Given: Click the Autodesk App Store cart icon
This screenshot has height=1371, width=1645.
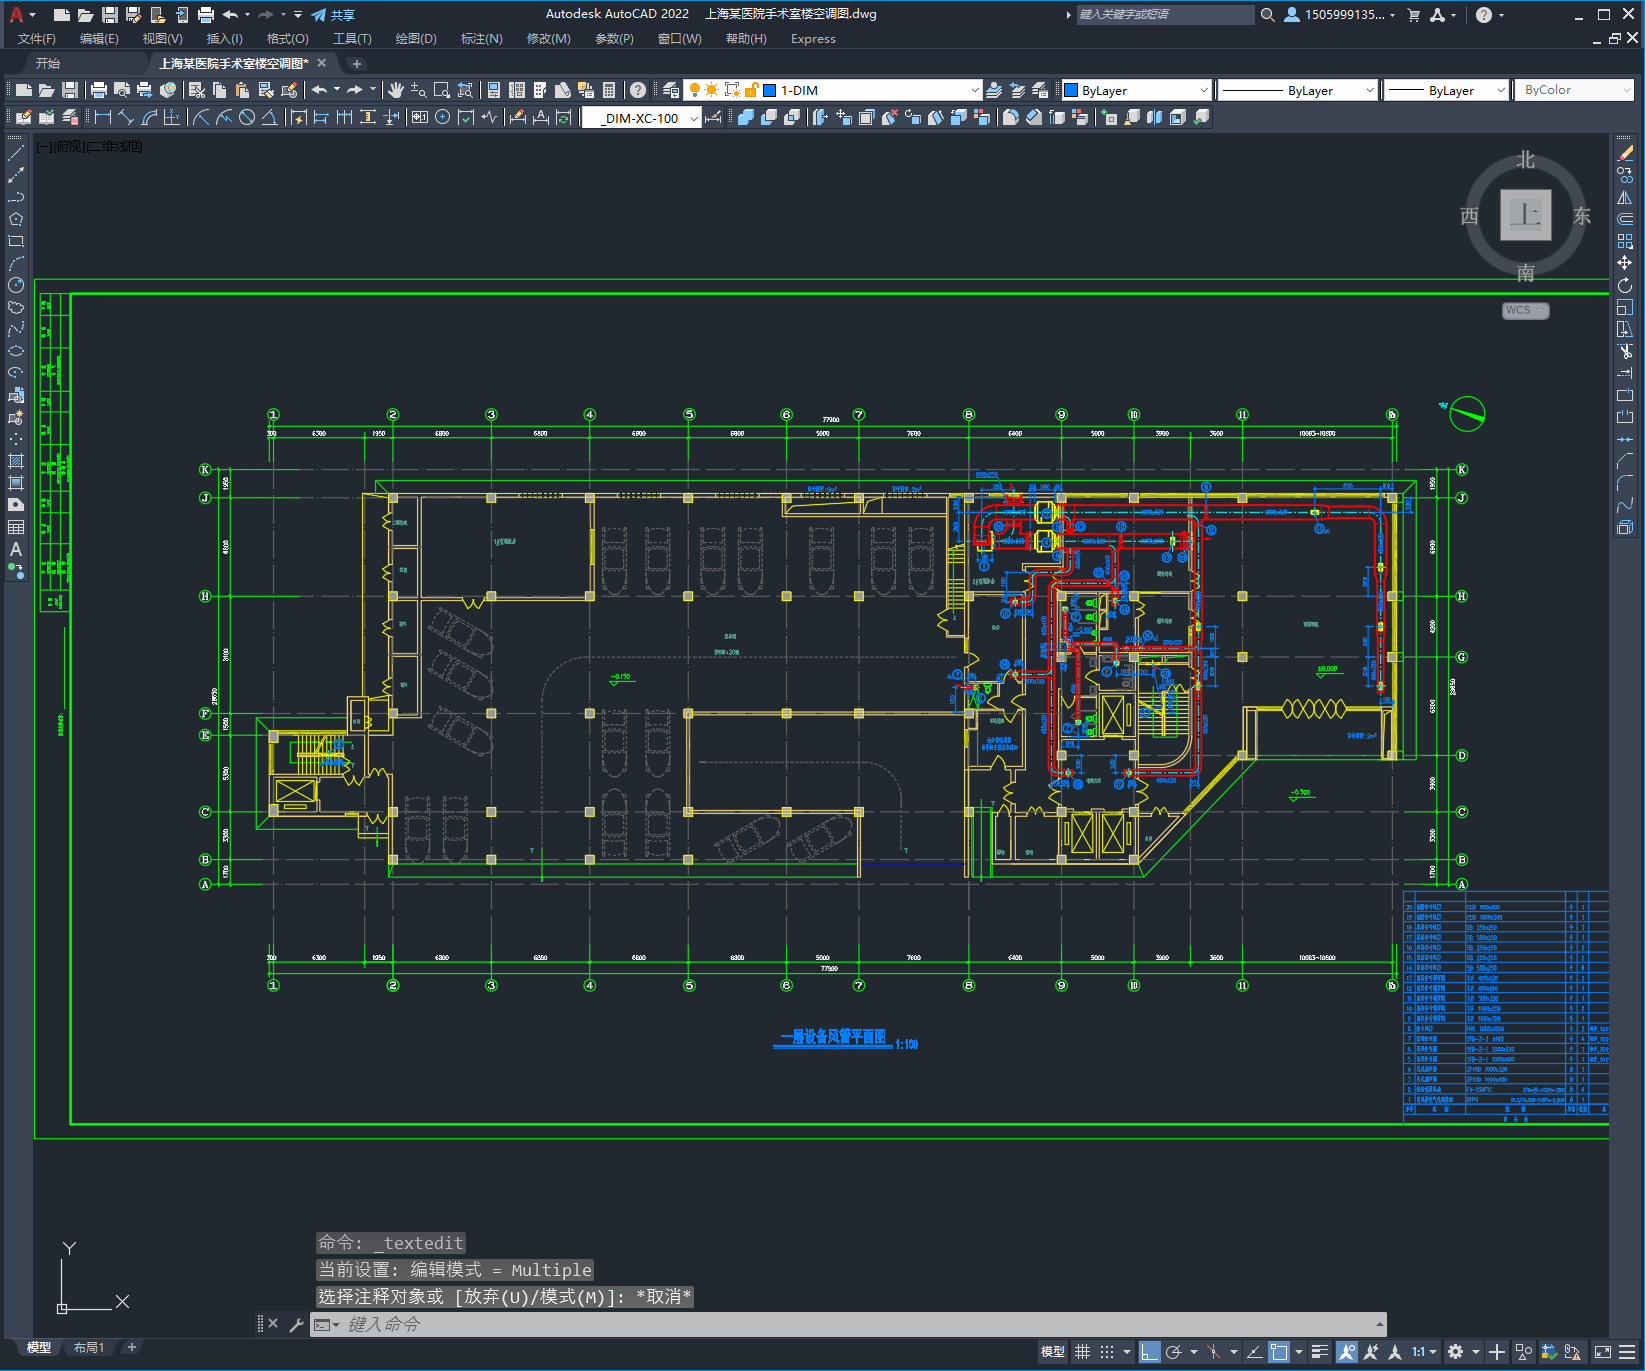Looking at the screenshot, I should click(x=1413, y=14).
